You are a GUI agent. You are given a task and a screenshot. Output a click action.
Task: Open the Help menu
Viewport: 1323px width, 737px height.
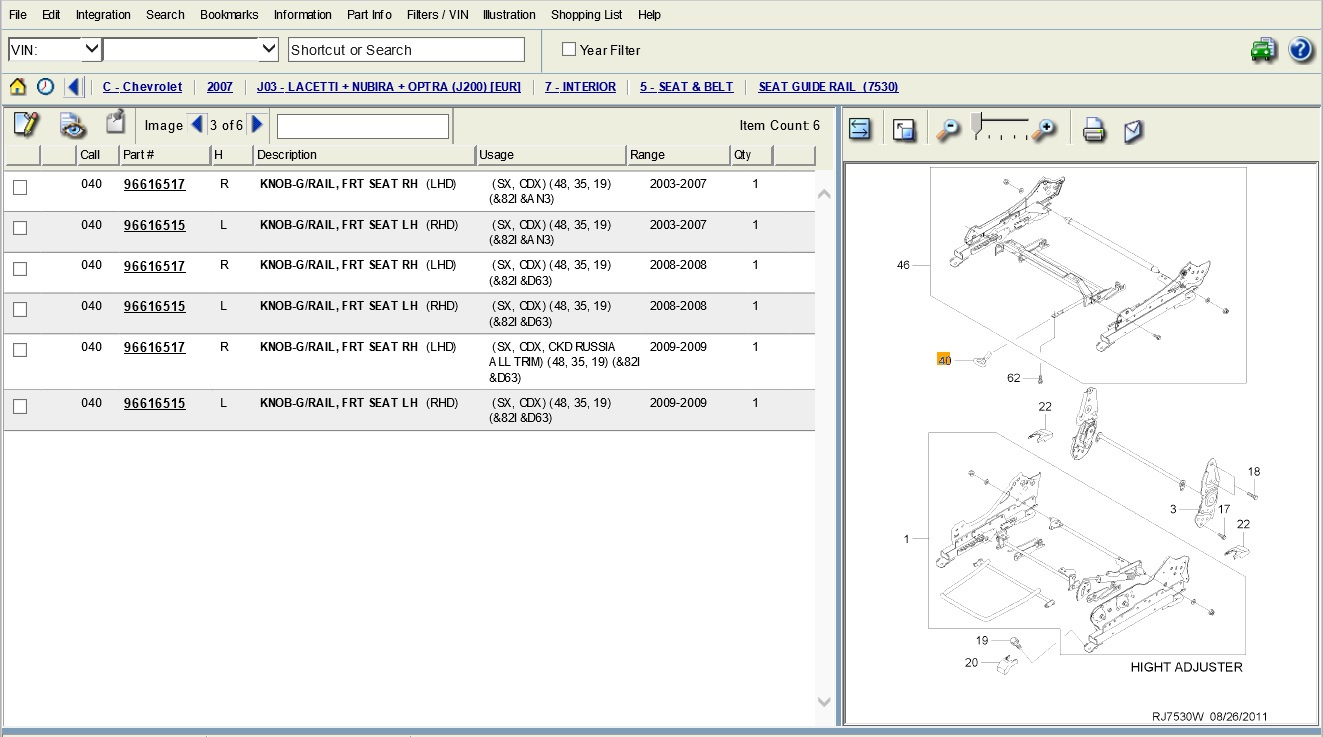[649, 15]
